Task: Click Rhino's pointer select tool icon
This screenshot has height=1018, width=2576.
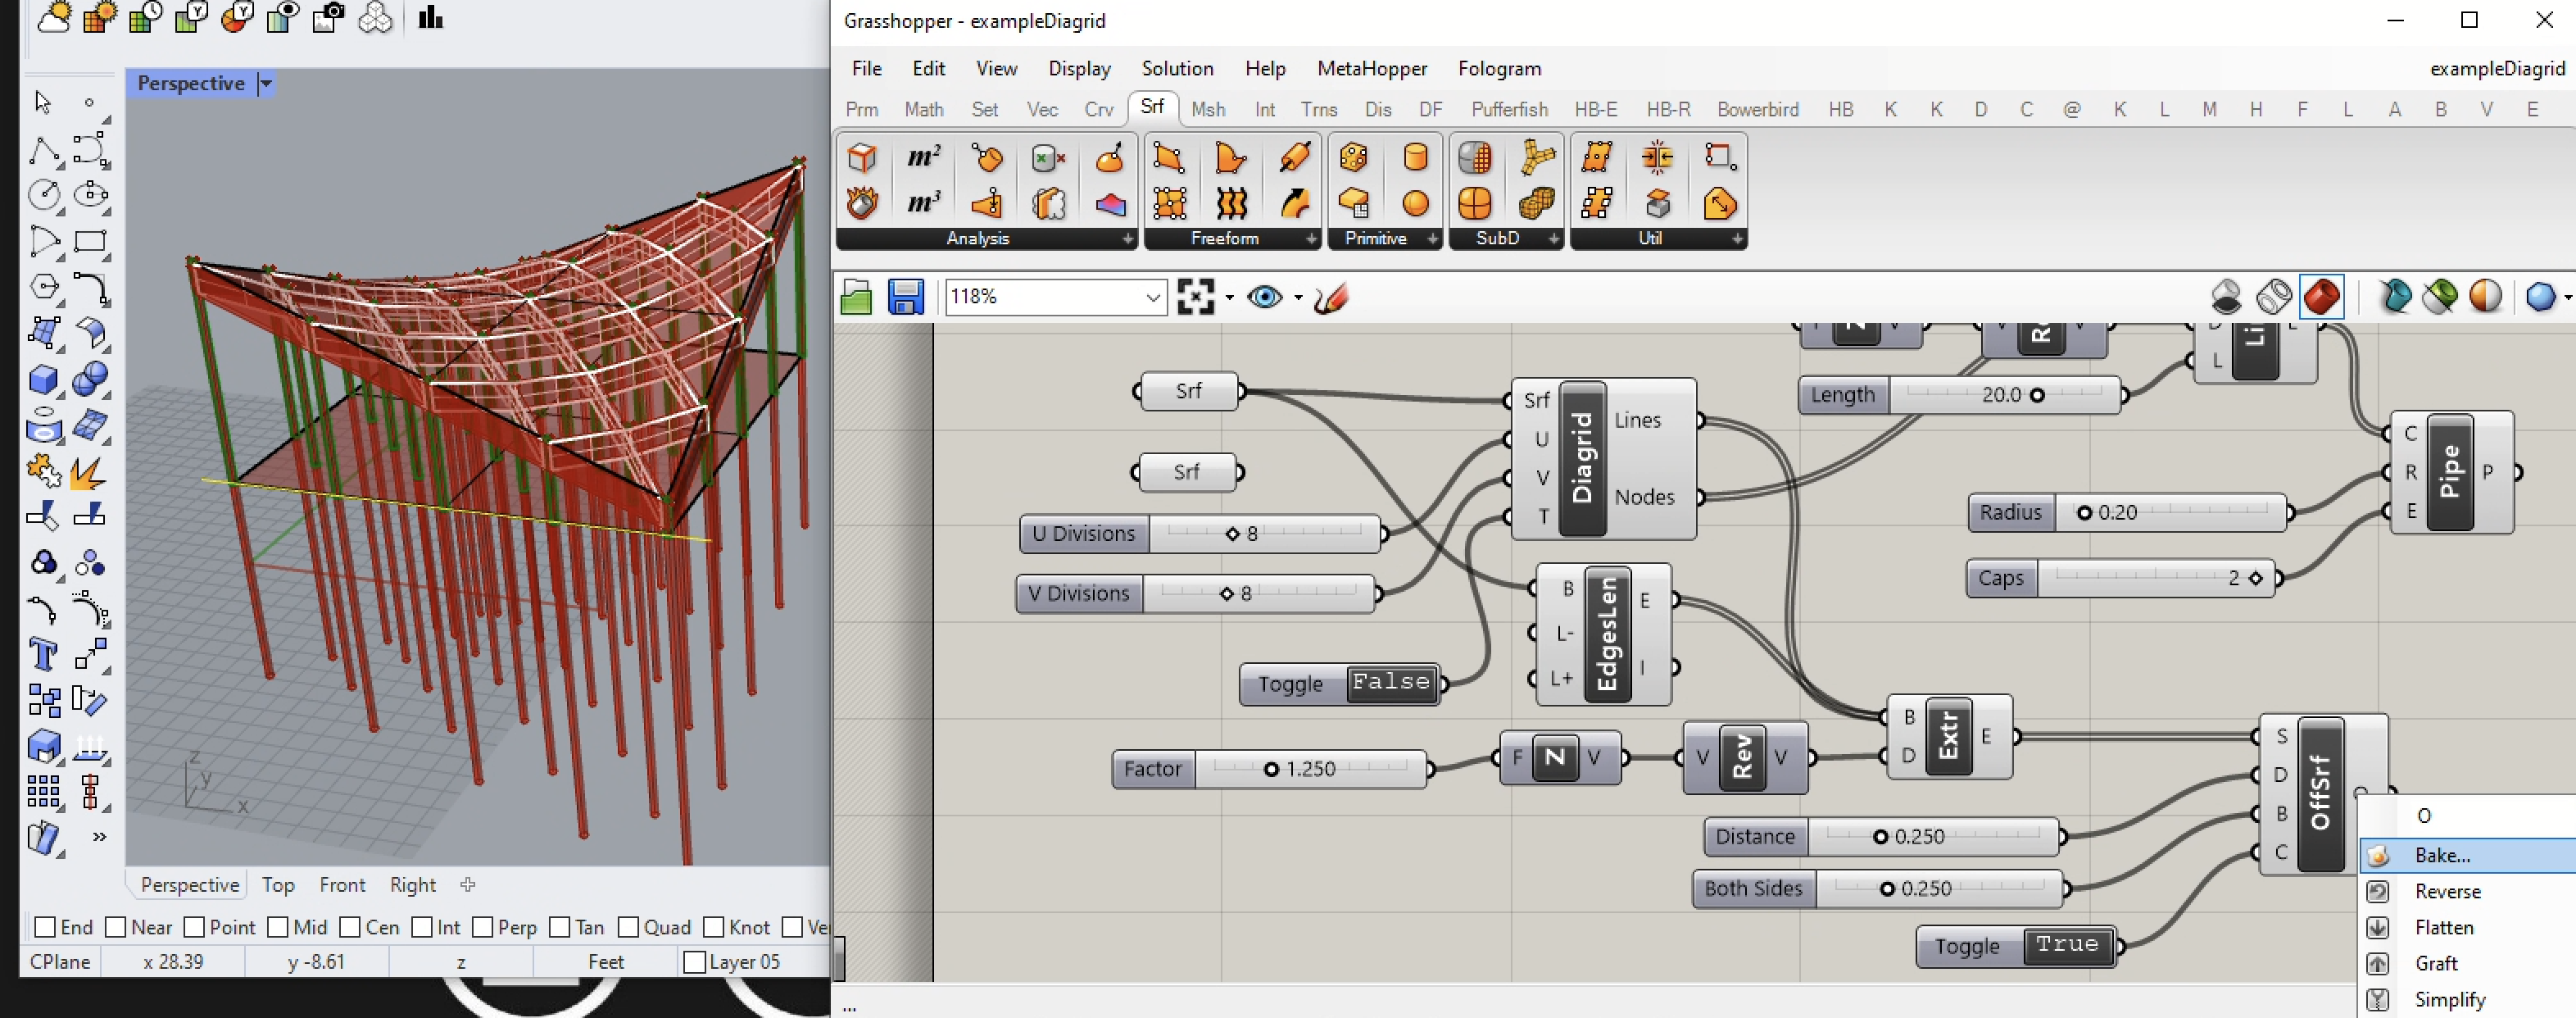Action: (42, 102)
